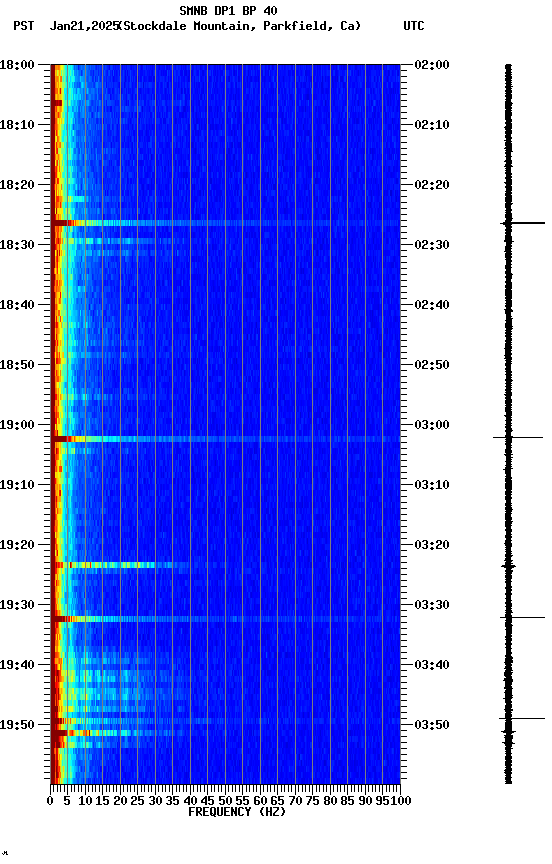Click the '75' frequency axis label

point(313,801)
